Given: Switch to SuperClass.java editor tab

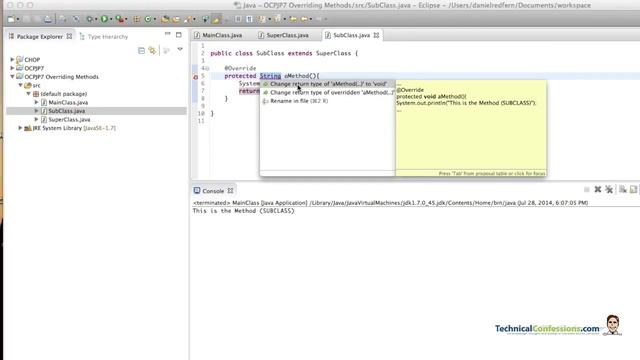Looking at the screenshot, I should [x=283, y=36].
